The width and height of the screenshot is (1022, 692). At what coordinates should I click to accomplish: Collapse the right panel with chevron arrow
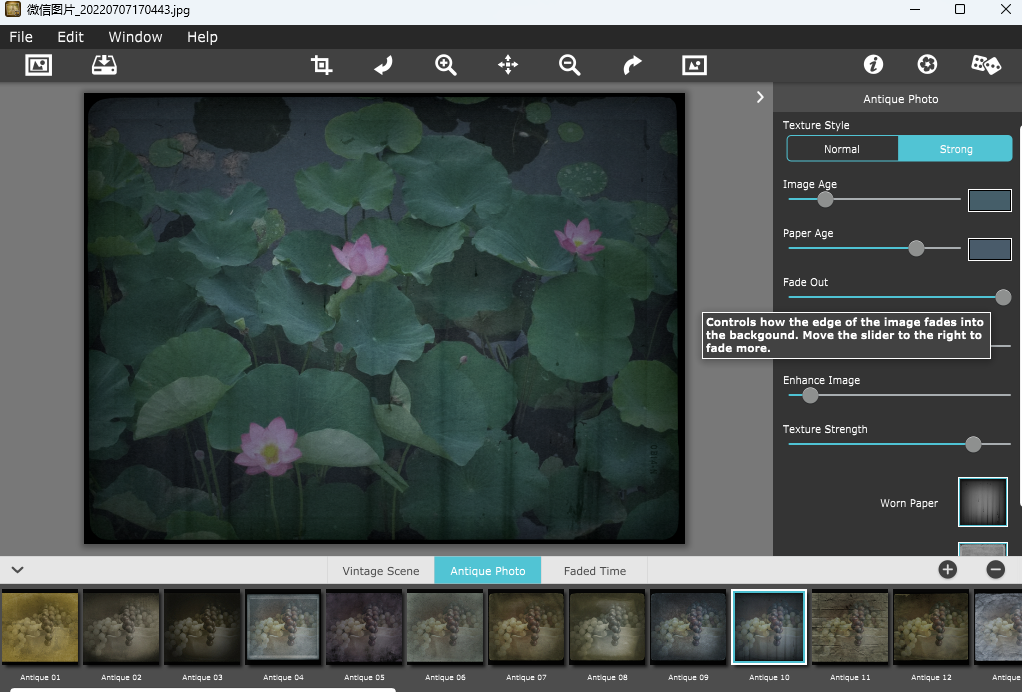(760, 97)
